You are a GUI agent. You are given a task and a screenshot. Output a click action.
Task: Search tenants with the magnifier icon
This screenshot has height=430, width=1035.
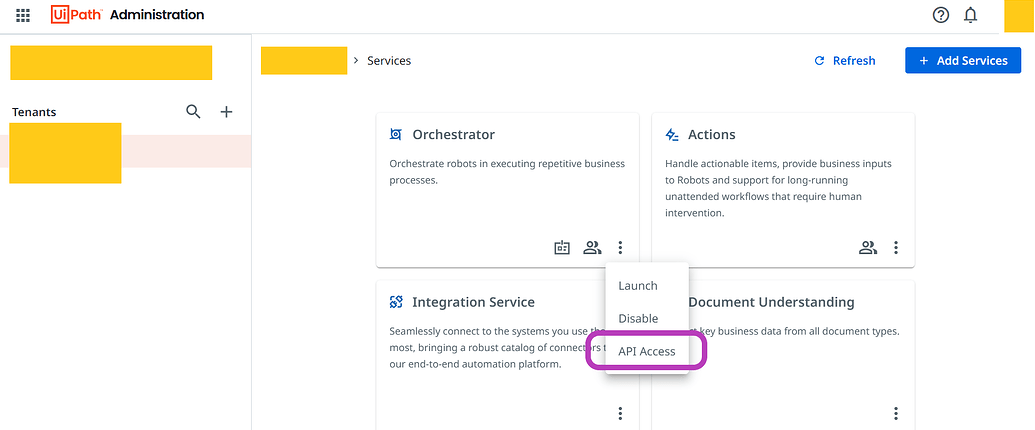194,112
